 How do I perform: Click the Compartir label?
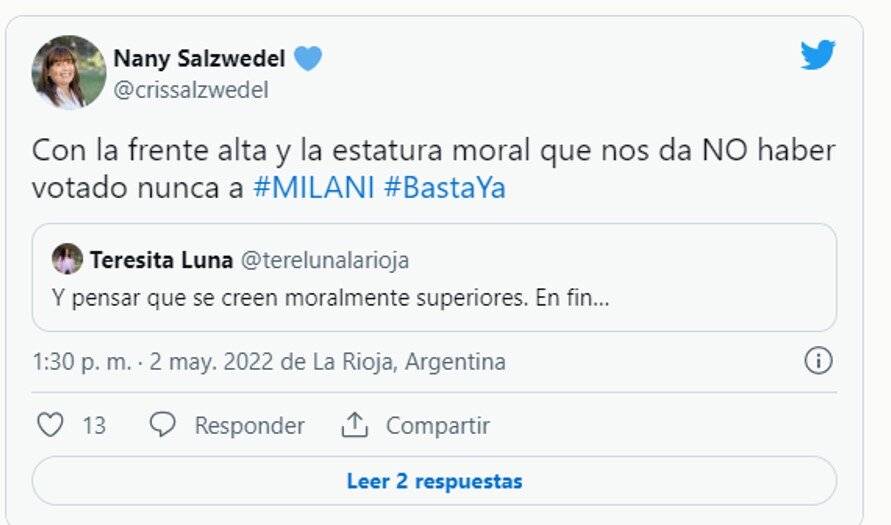pyautogui.click(x=438, y=425)
